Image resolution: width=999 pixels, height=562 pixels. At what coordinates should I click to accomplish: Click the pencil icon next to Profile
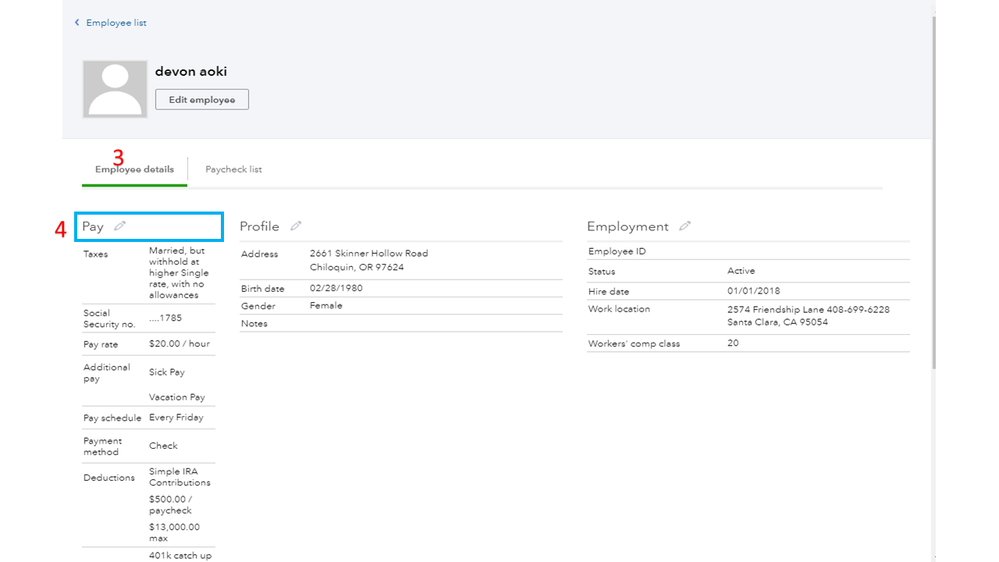pos(296,226)
